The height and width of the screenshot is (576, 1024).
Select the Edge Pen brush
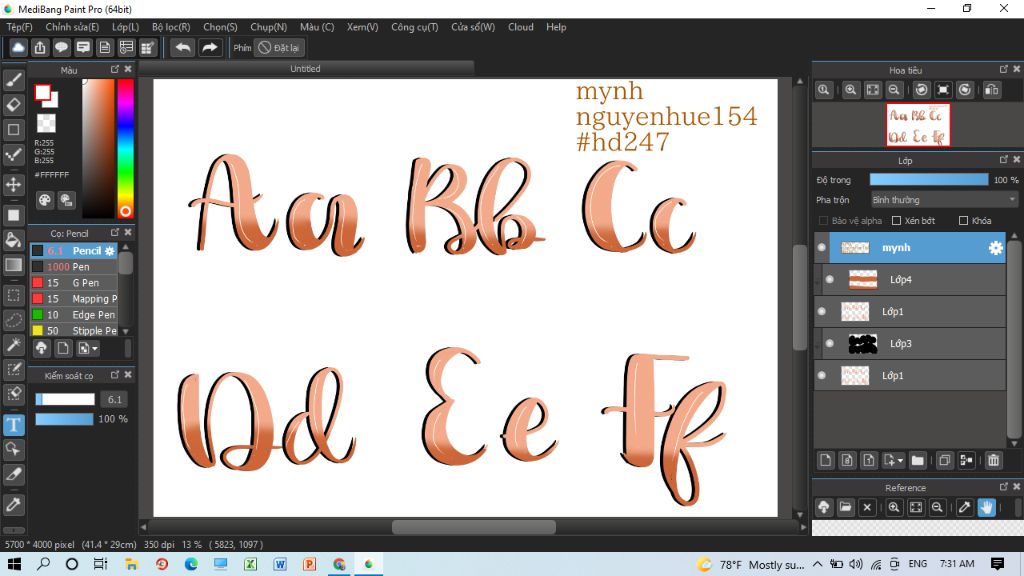tap(73, 315)
